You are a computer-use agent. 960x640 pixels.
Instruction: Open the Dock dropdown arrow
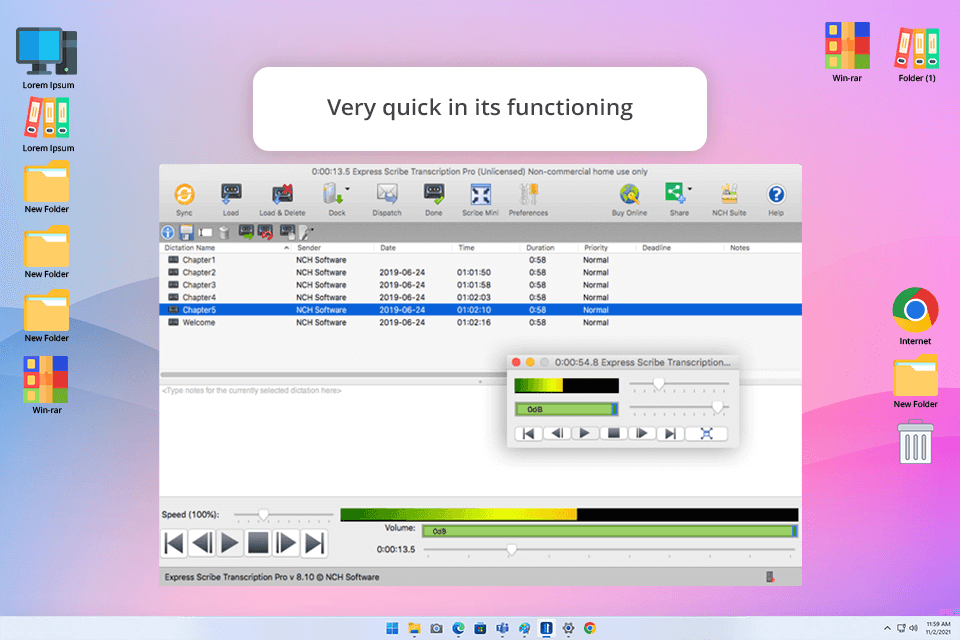pos(347,189)
